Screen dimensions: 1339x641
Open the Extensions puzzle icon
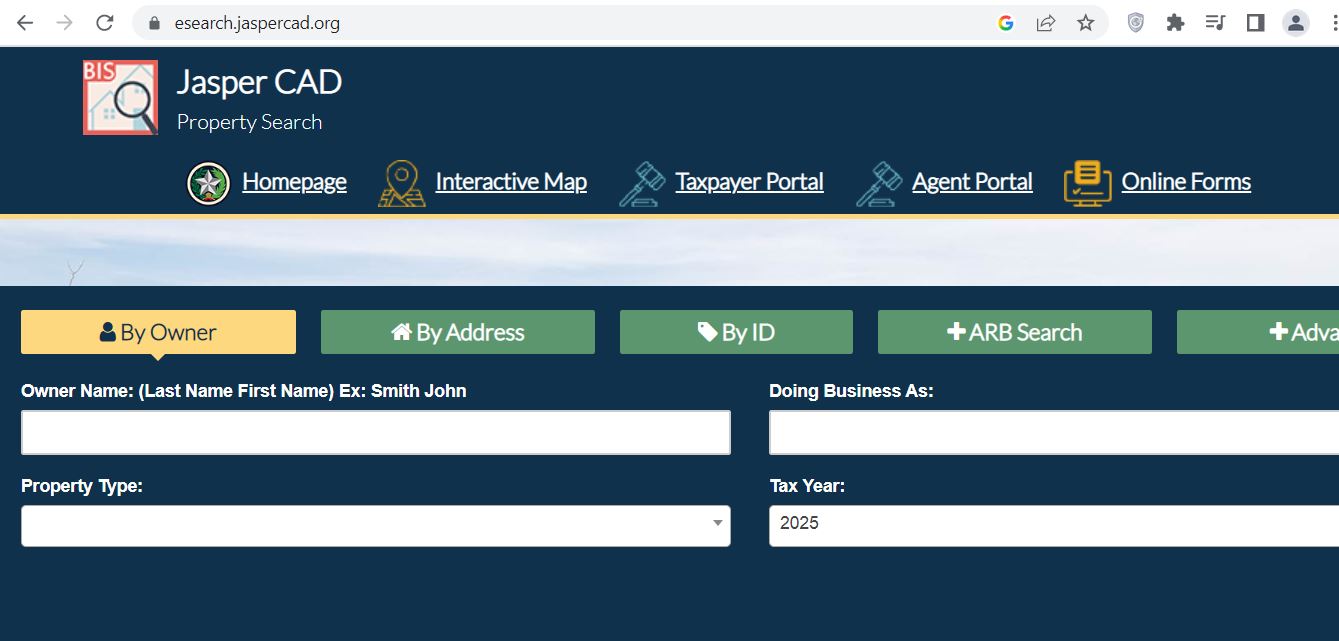click(1175, 23)
